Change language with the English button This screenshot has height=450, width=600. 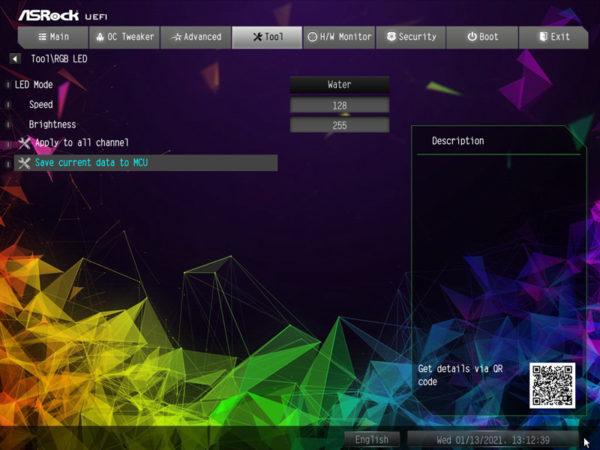372,439
